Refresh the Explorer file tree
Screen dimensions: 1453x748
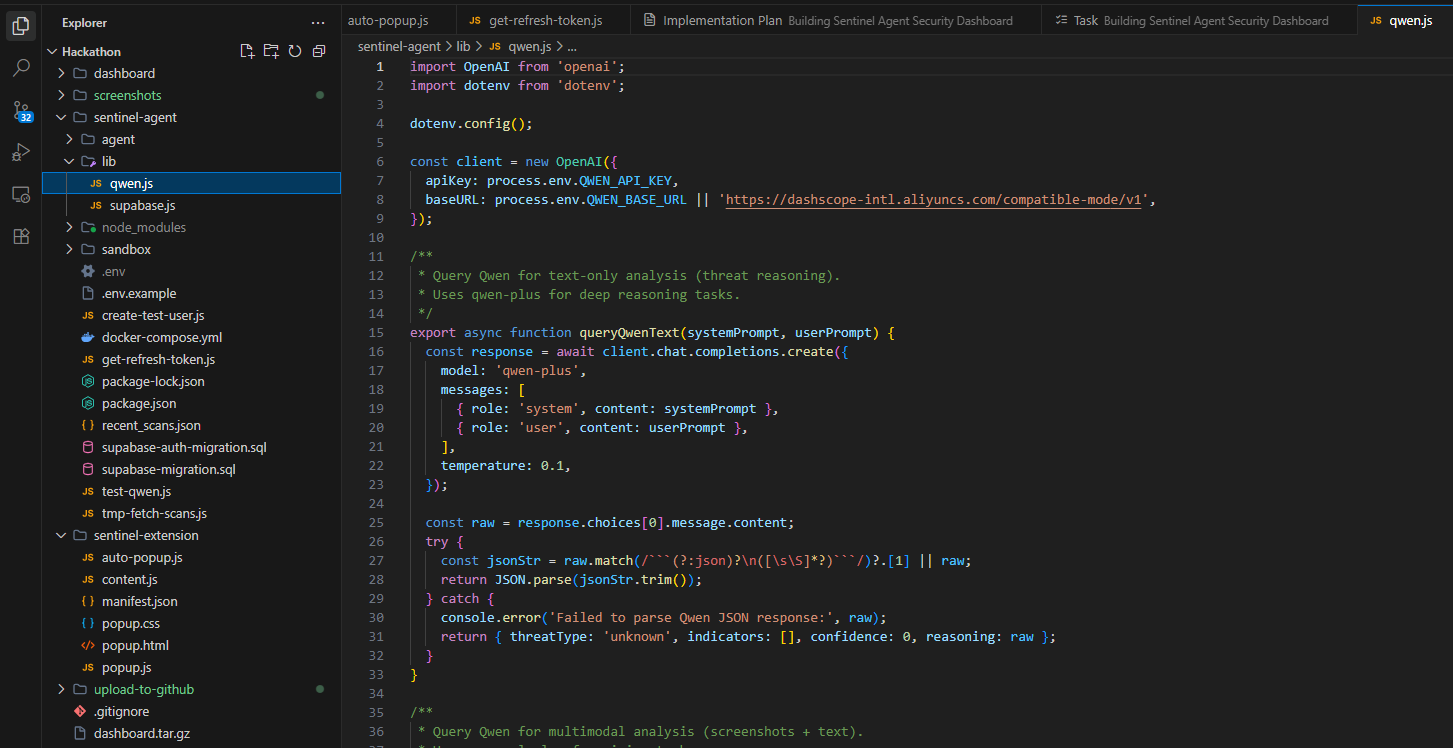pos(295,51)
